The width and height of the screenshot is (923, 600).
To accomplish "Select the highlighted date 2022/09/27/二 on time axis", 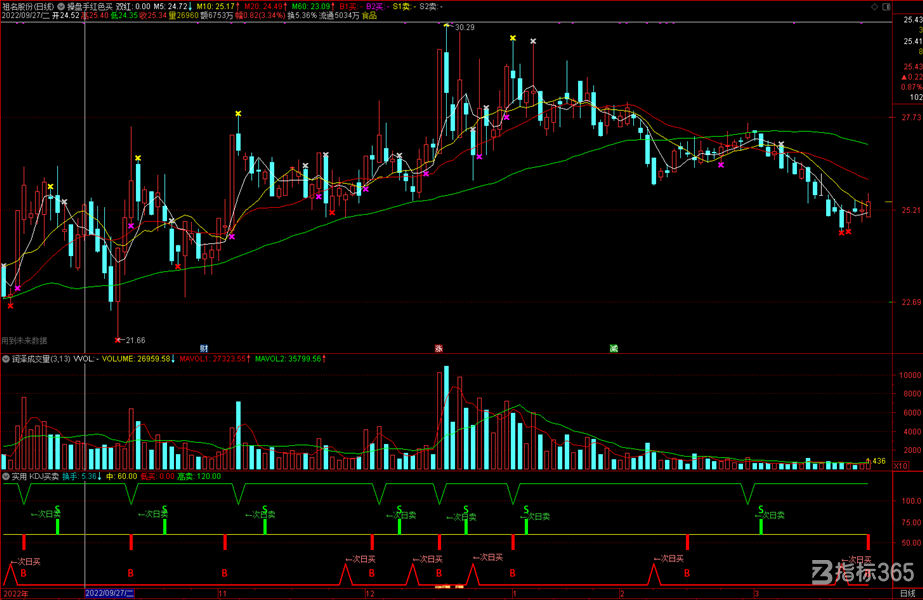I will [110, 594].
